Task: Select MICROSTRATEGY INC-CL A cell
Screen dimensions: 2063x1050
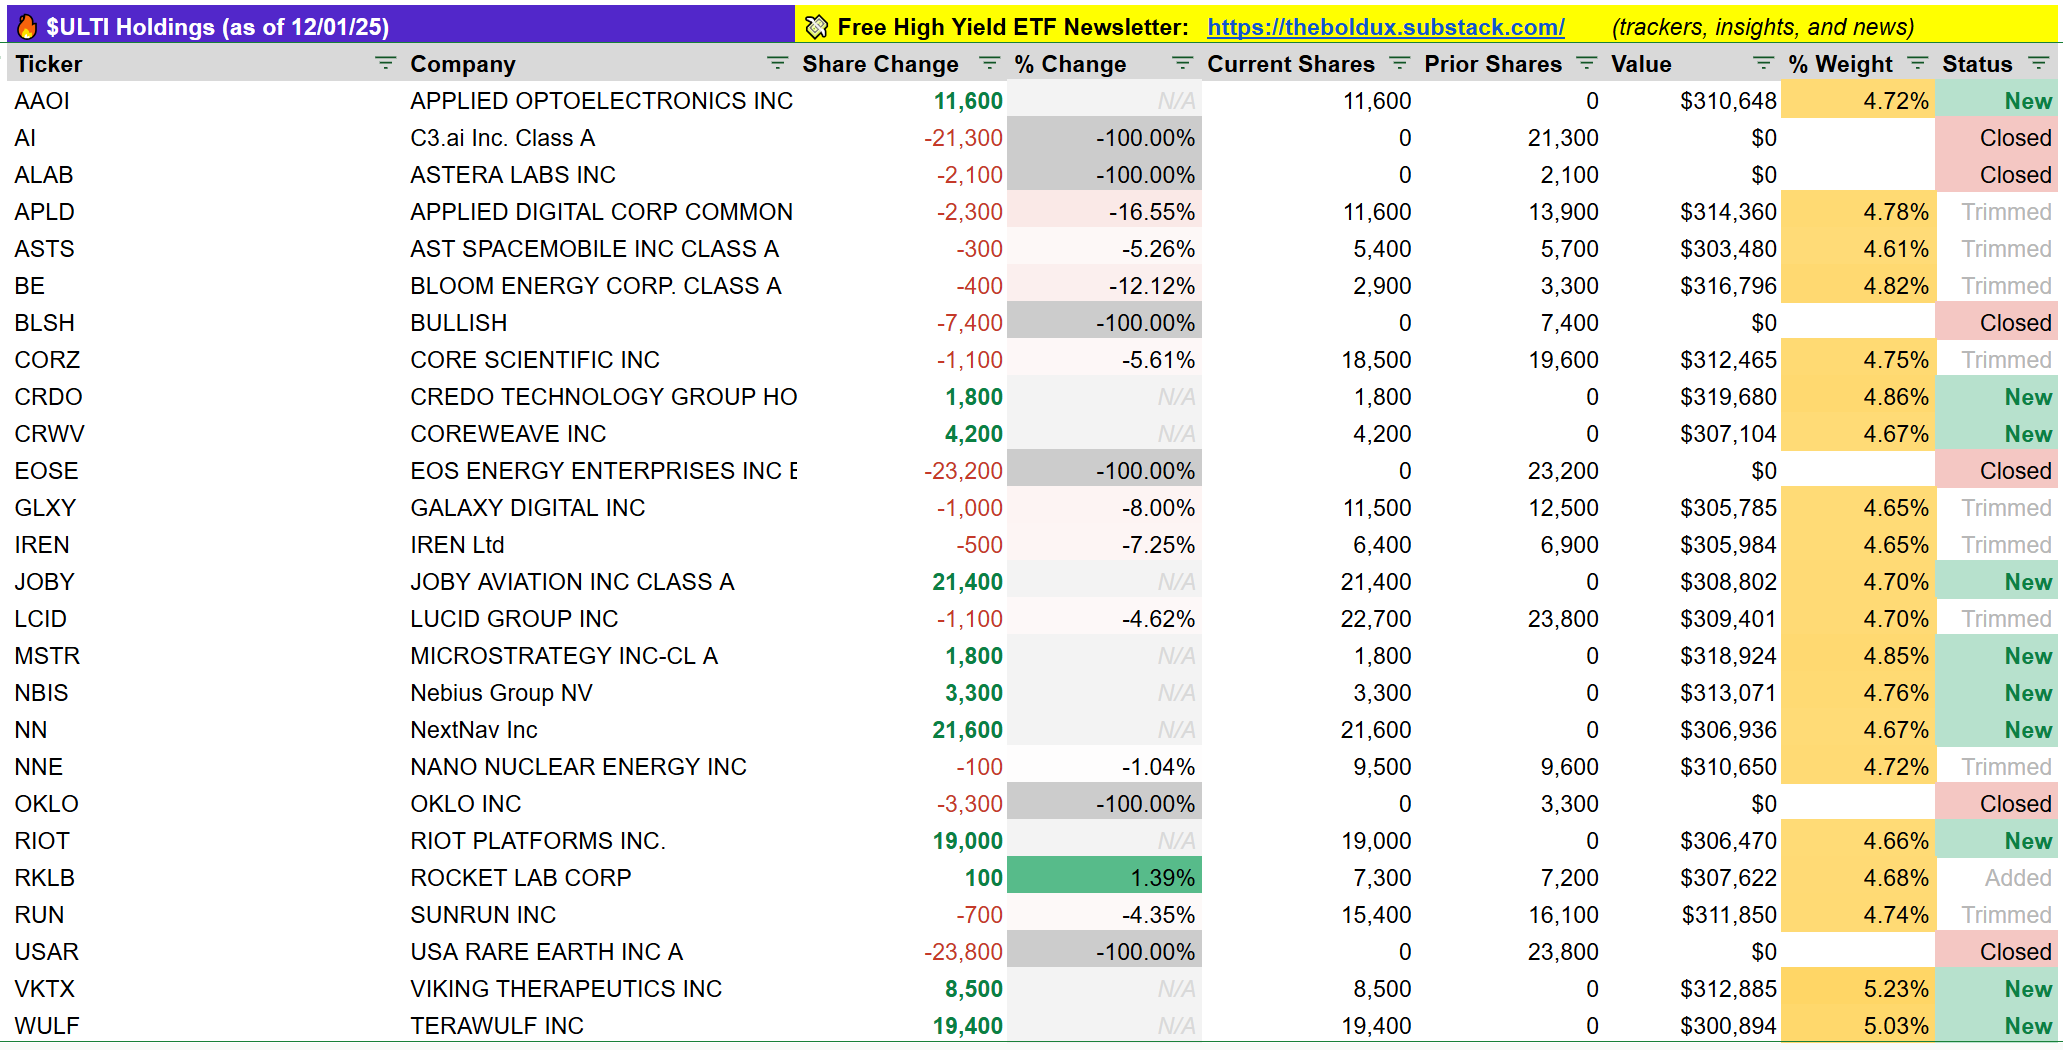Action: pyautogui.click(x=598, y=656)
